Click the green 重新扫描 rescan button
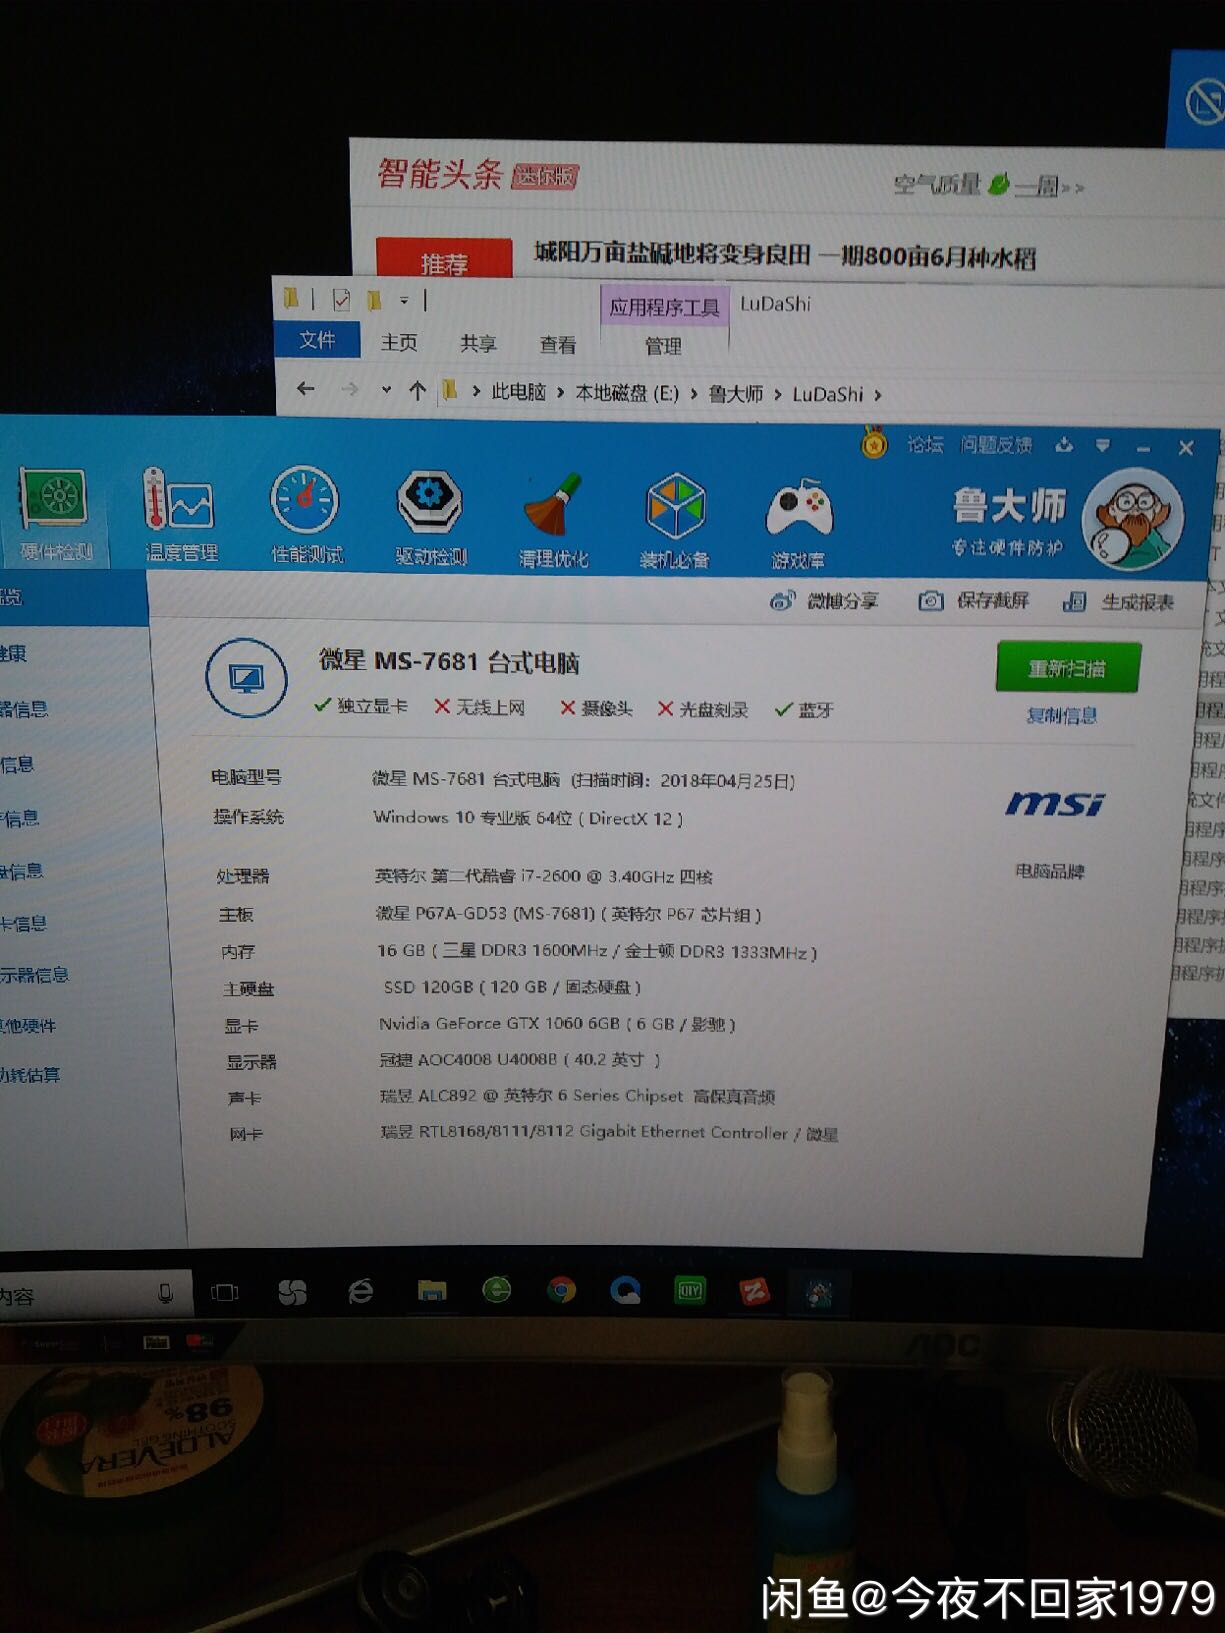 tap(1067, 668)
